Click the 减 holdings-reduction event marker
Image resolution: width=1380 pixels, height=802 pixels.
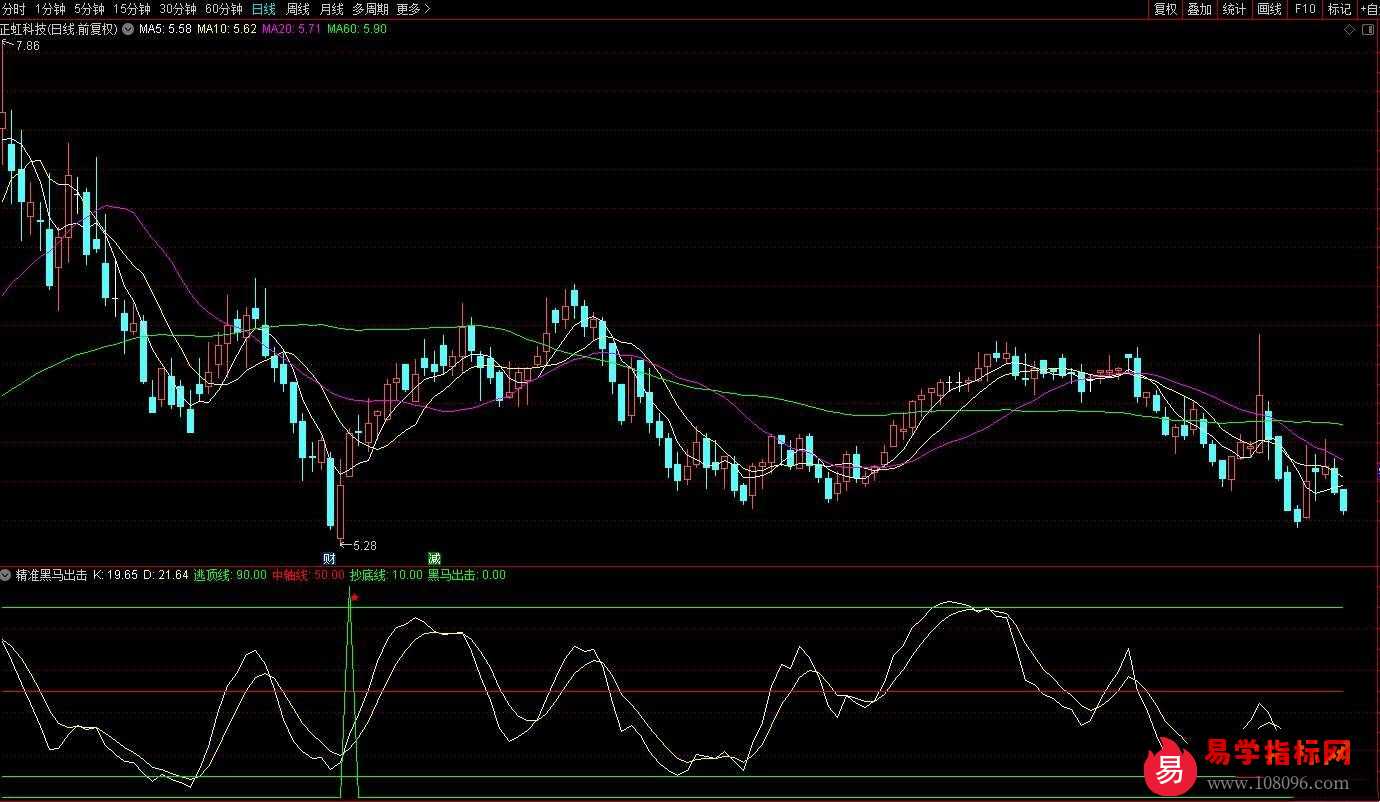(x=434, y=558)
